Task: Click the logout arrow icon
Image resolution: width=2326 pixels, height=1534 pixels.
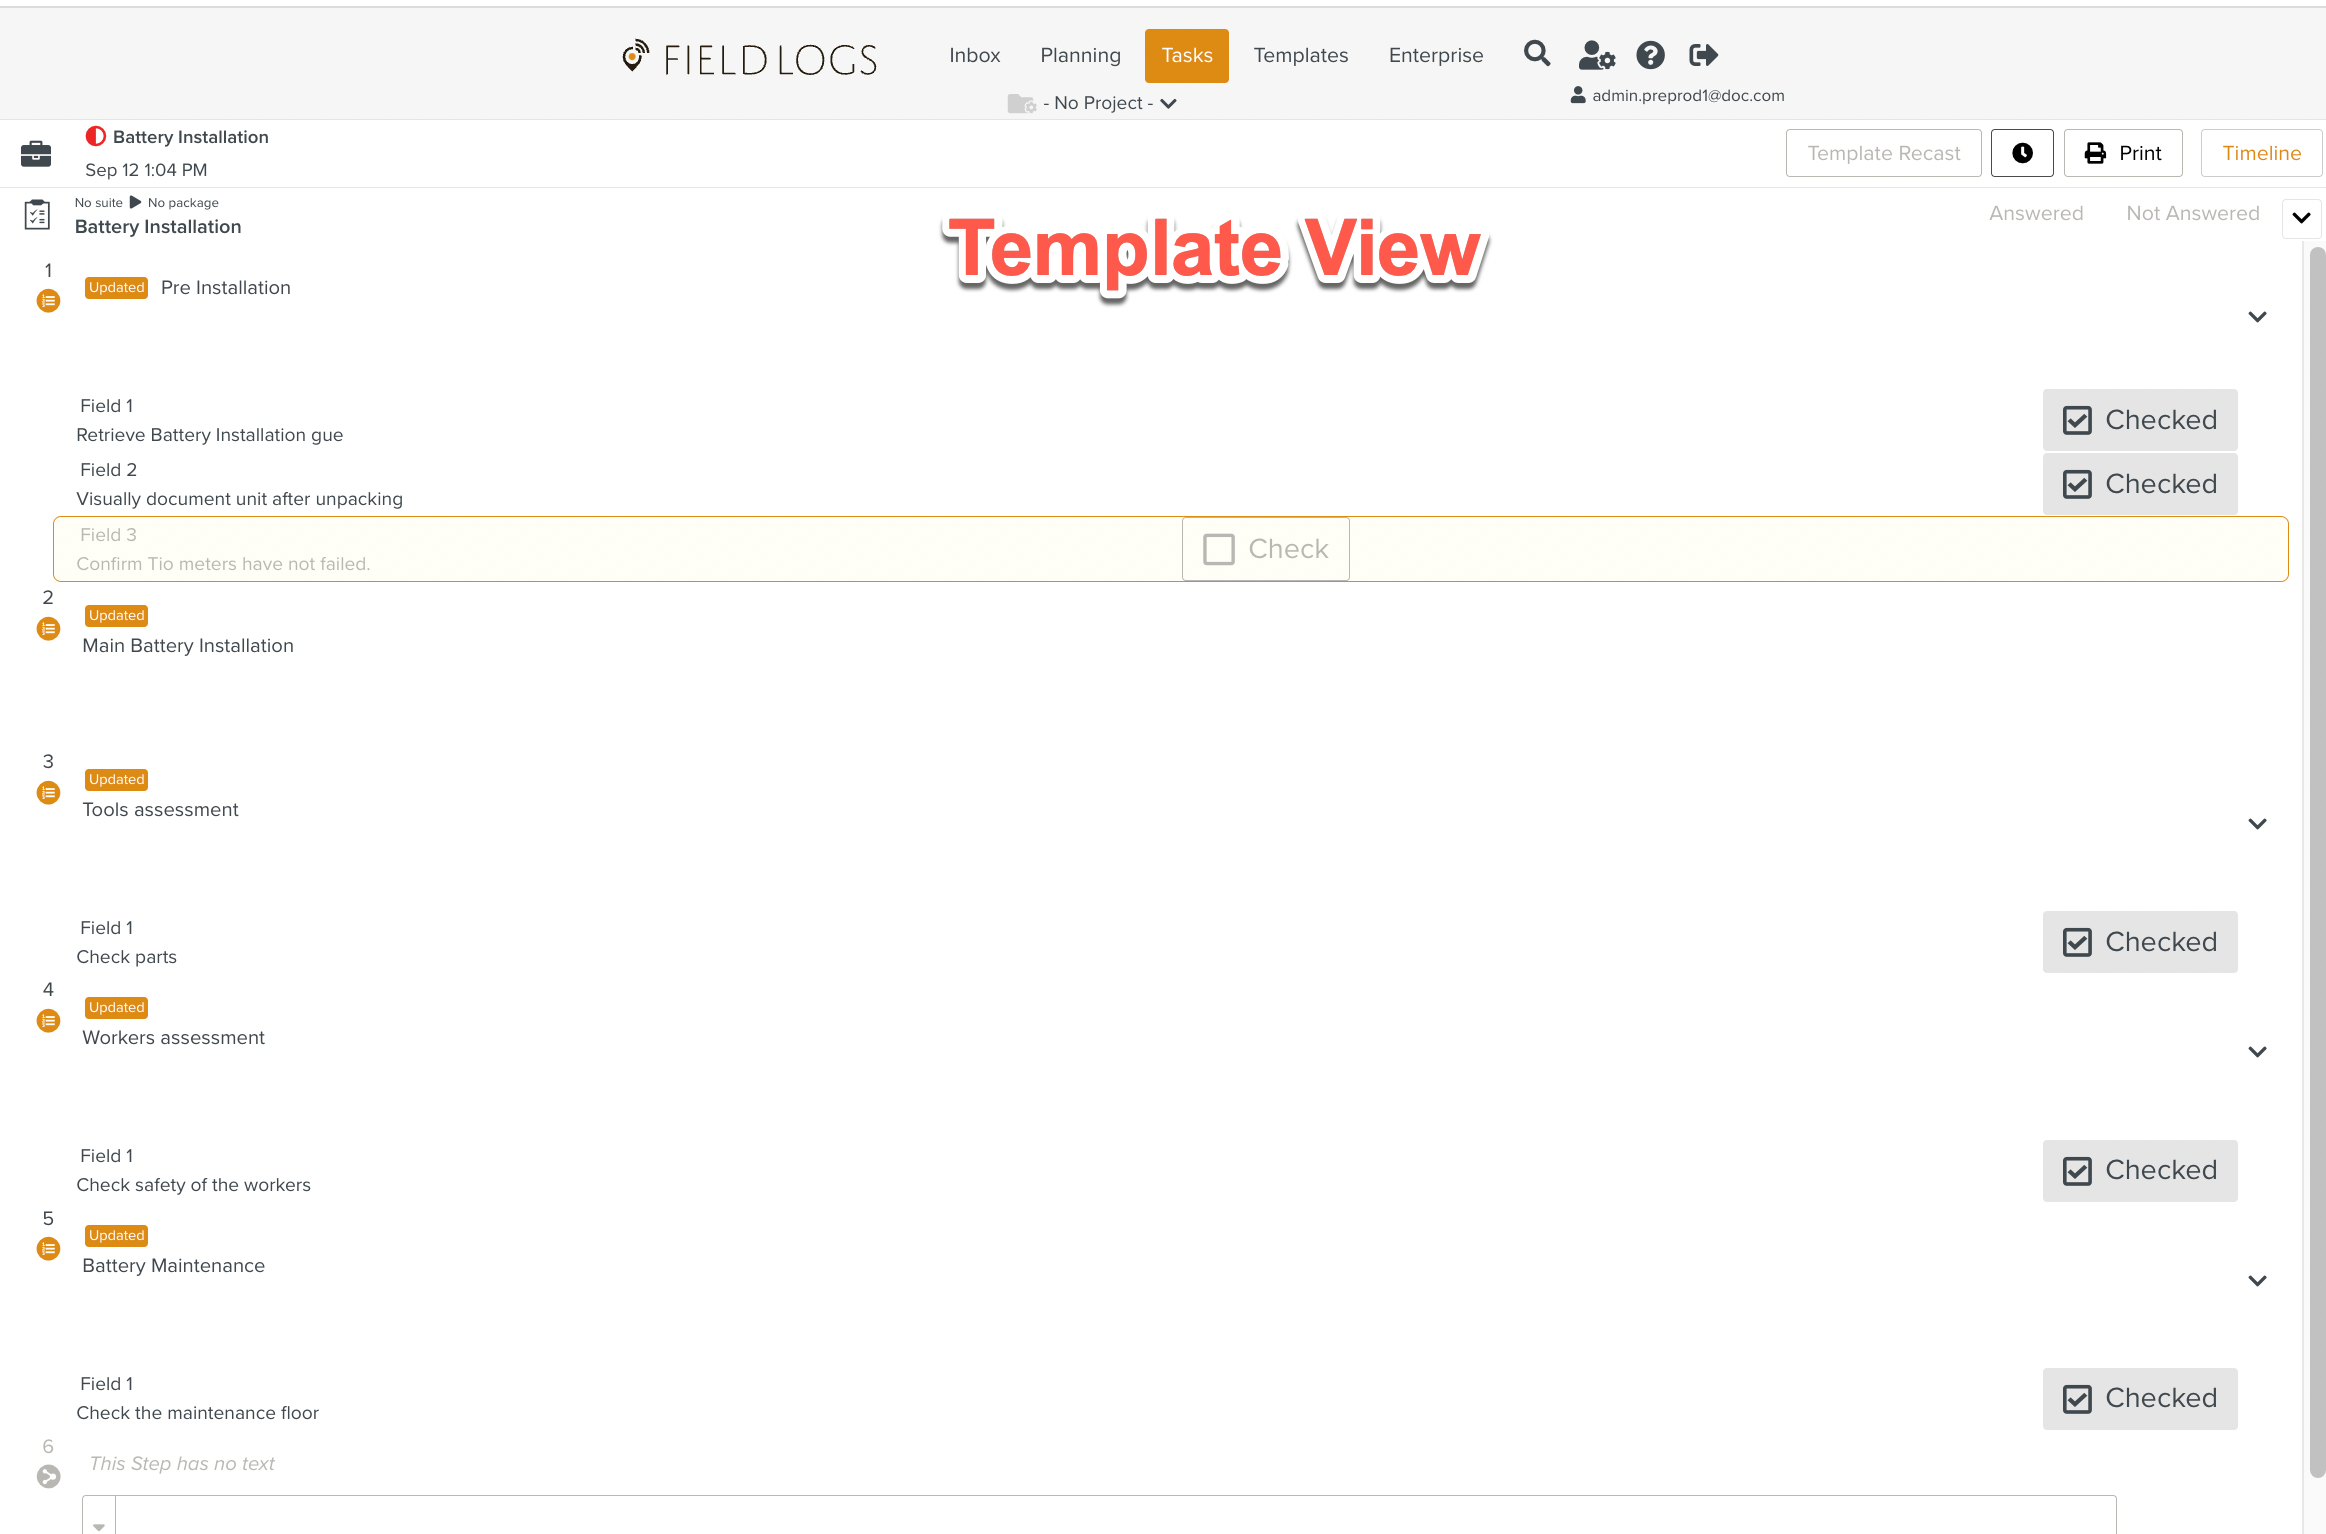Action: coord(1703,55)
